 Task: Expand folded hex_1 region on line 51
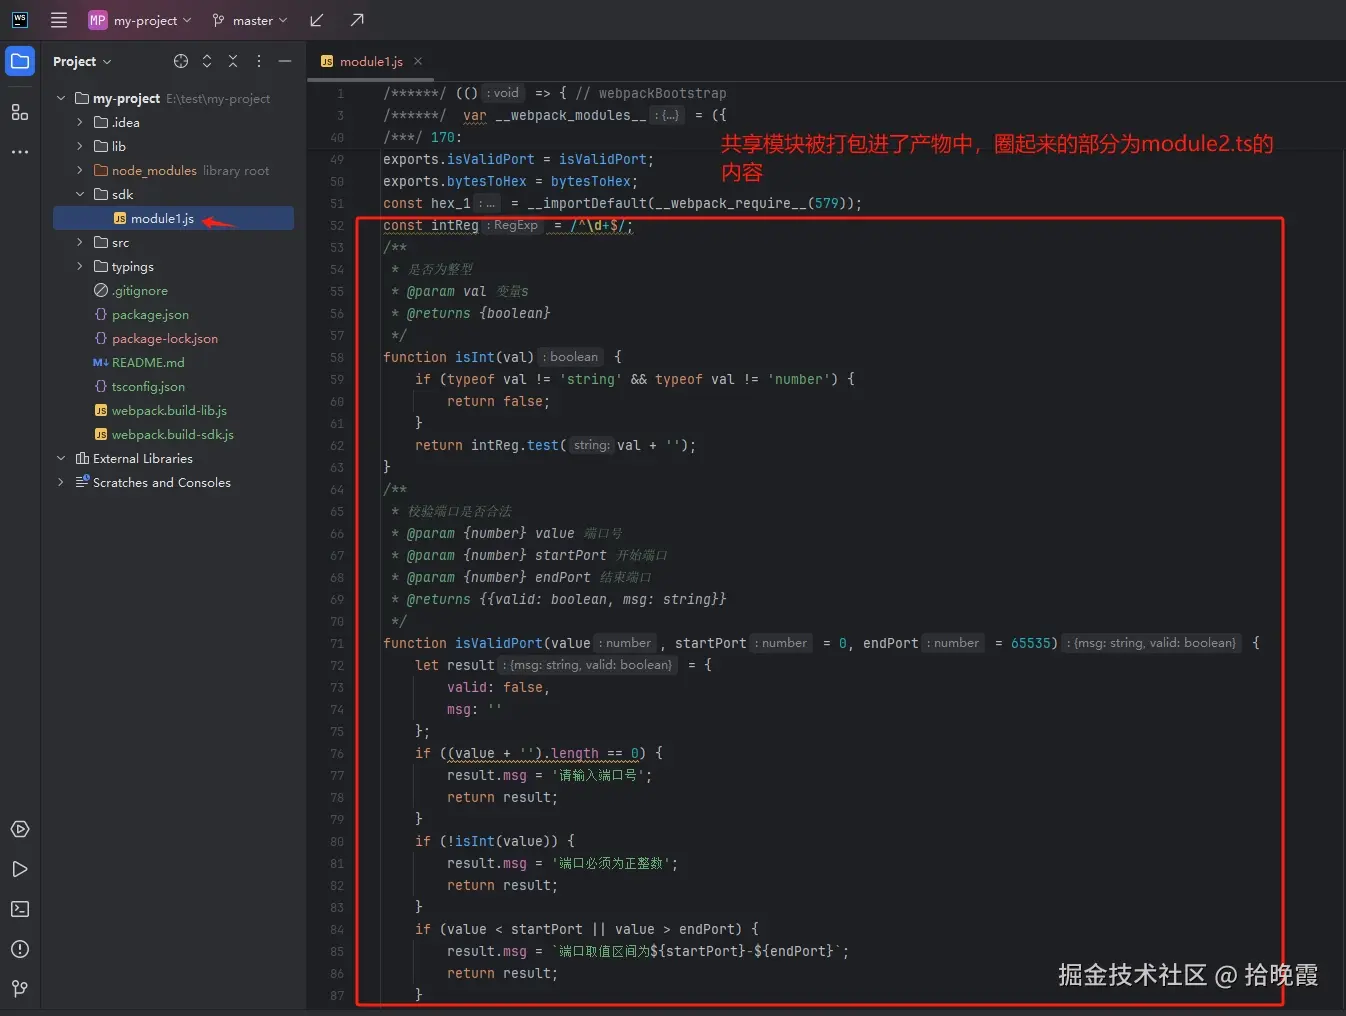click(487, 203)
